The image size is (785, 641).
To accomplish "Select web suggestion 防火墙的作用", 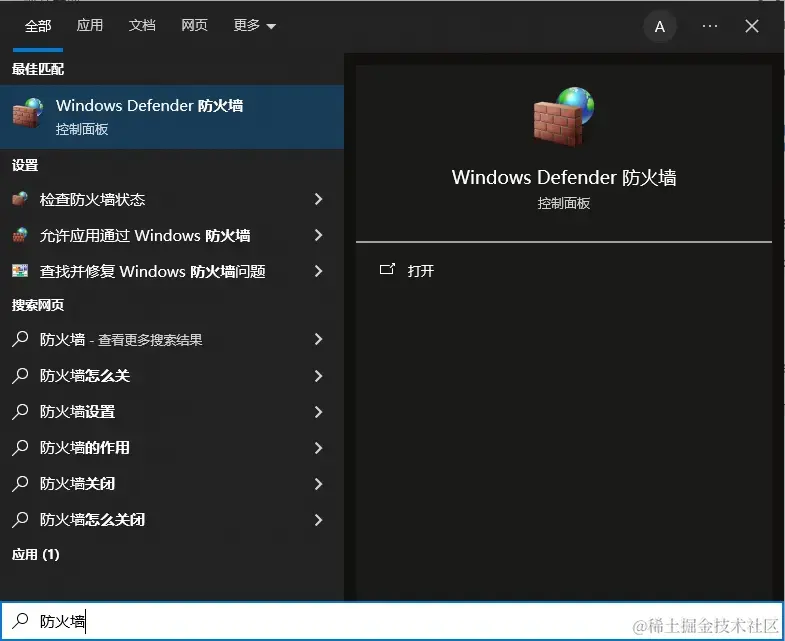I will pyautogui.click(x=172, y=448).
